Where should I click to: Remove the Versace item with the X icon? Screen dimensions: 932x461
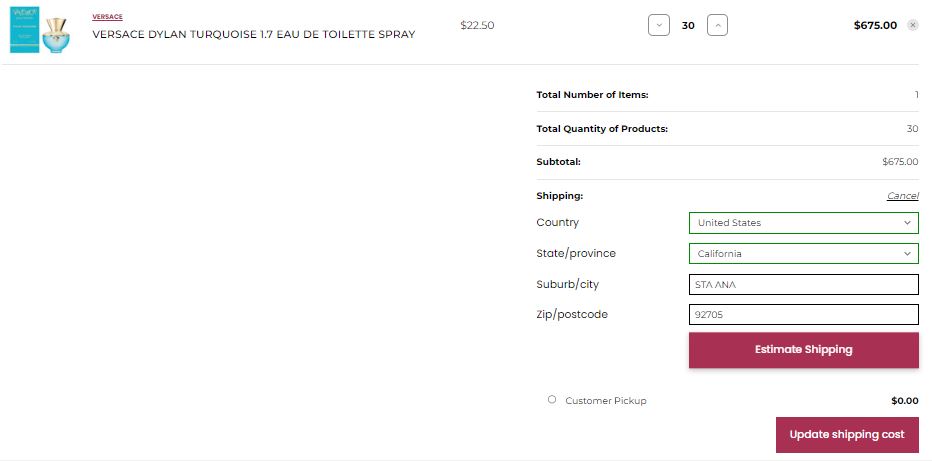pos(913,25)
